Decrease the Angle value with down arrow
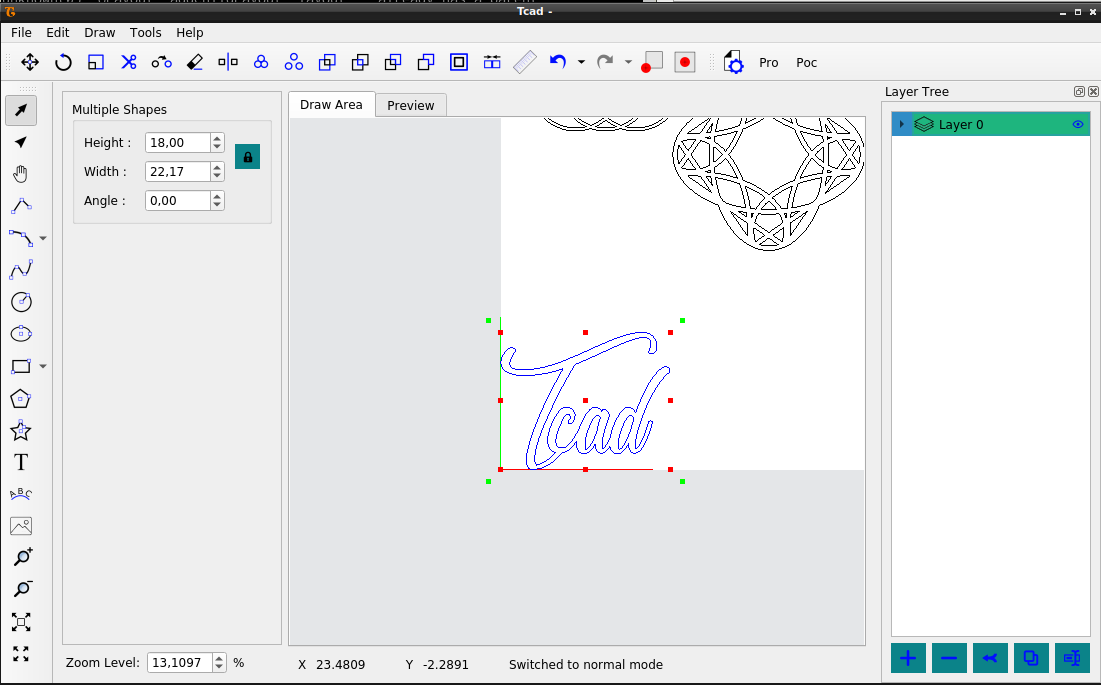This screenshot has height=685, width=1101. coord(218,205)
